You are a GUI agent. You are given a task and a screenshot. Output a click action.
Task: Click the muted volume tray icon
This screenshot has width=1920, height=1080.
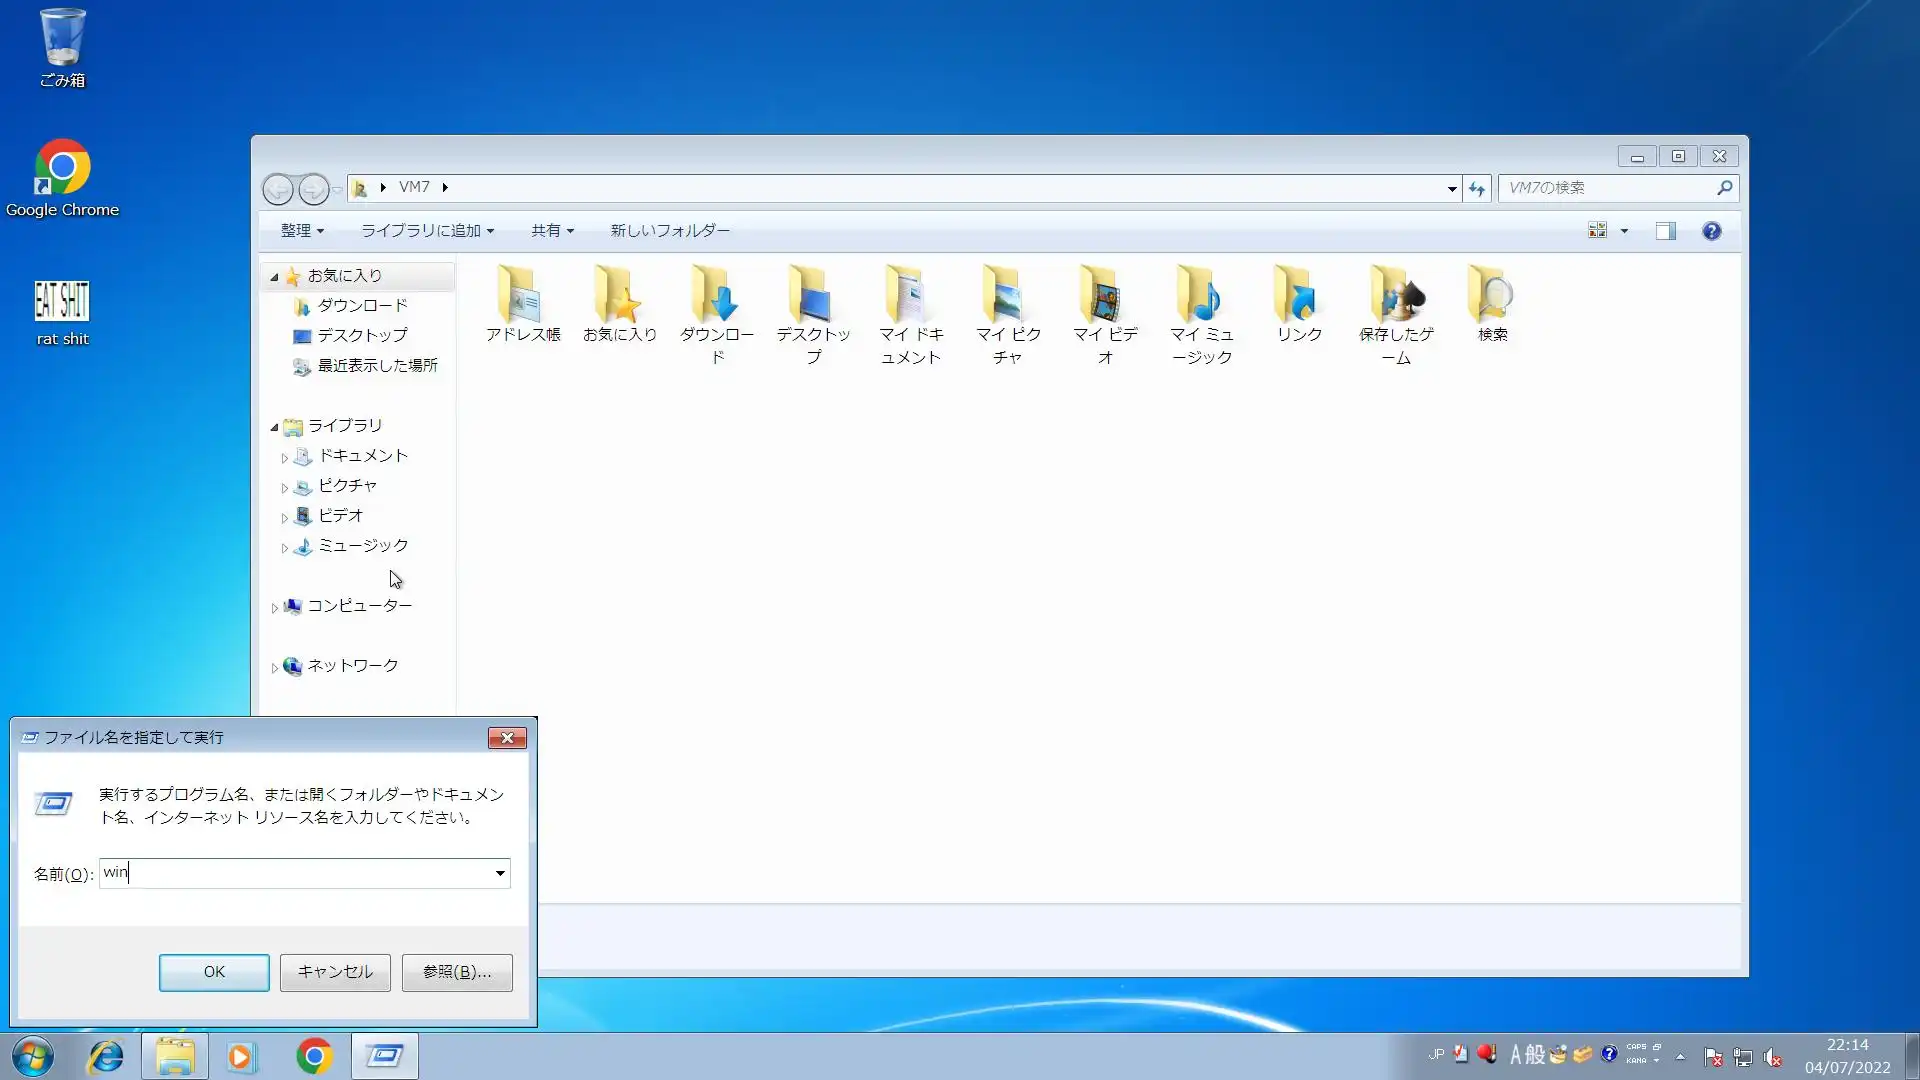tap(1773, 1057)
